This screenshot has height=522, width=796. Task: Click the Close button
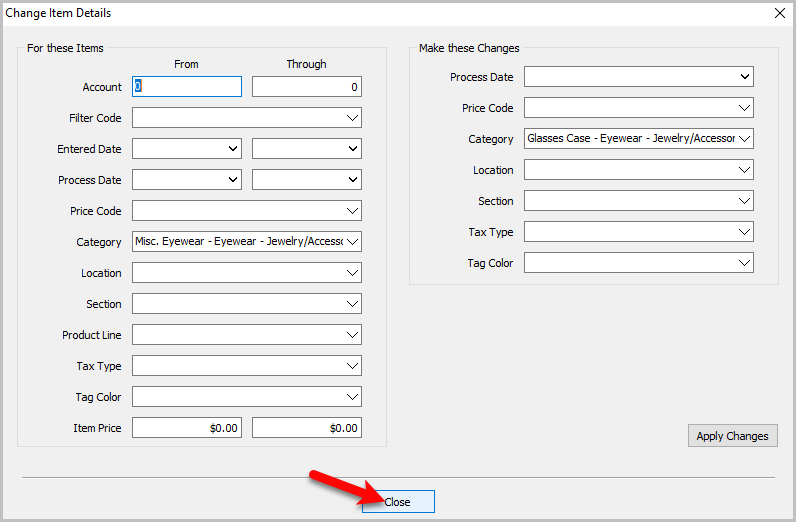(x=398, y=502)
